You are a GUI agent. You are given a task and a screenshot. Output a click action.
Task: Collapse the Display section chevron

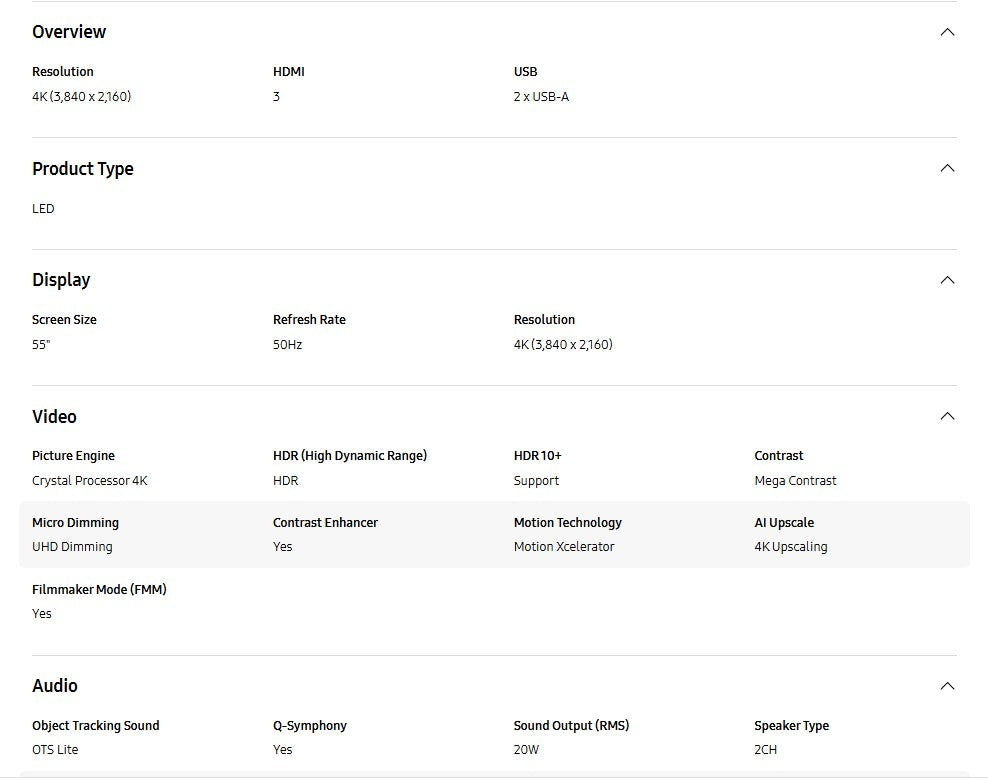947,280
